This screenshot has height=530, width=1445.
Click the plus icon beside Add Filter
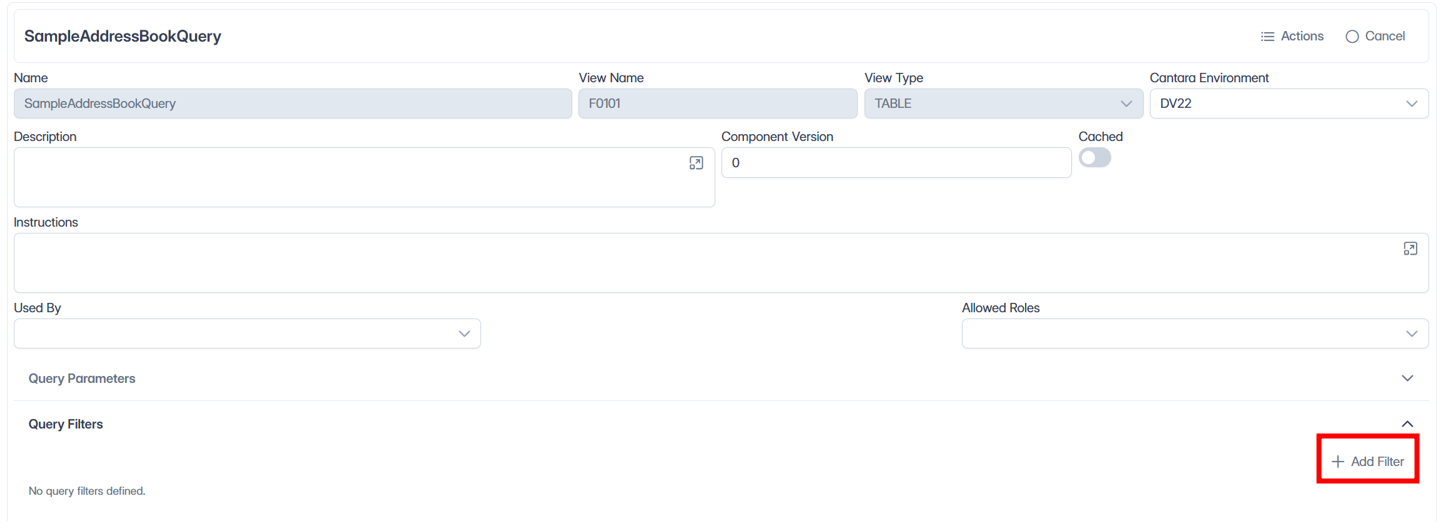1338,462
